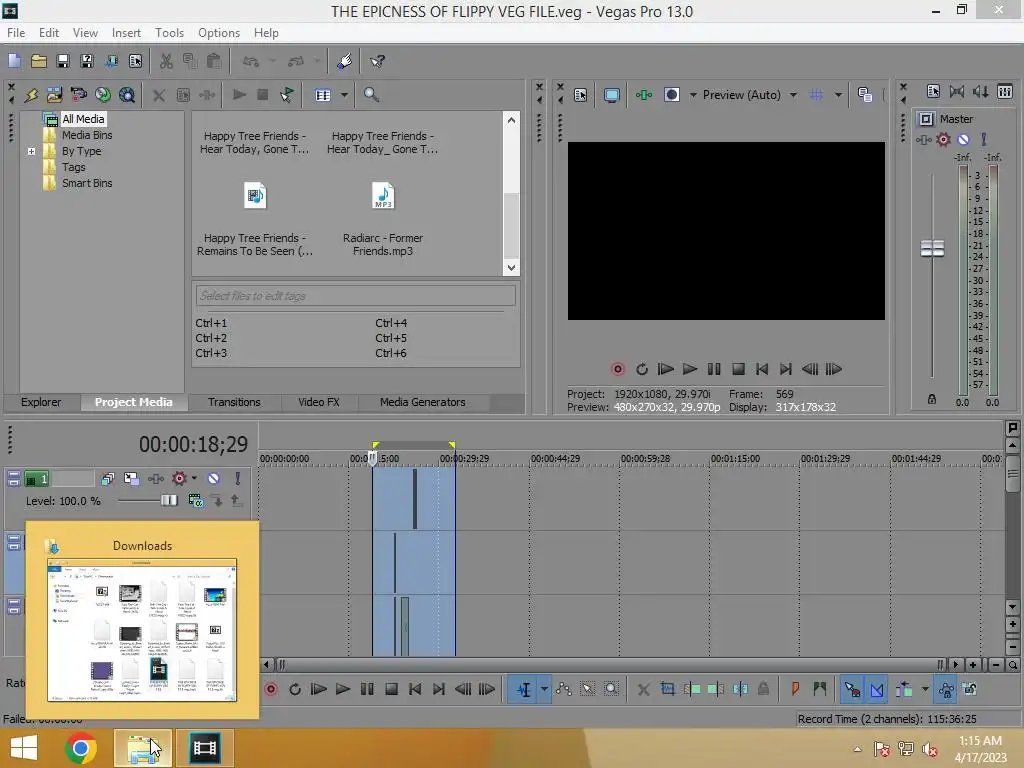Click the What's This help icon
This screenshot has width=1024, height=768.
click(x=377, y=61)
